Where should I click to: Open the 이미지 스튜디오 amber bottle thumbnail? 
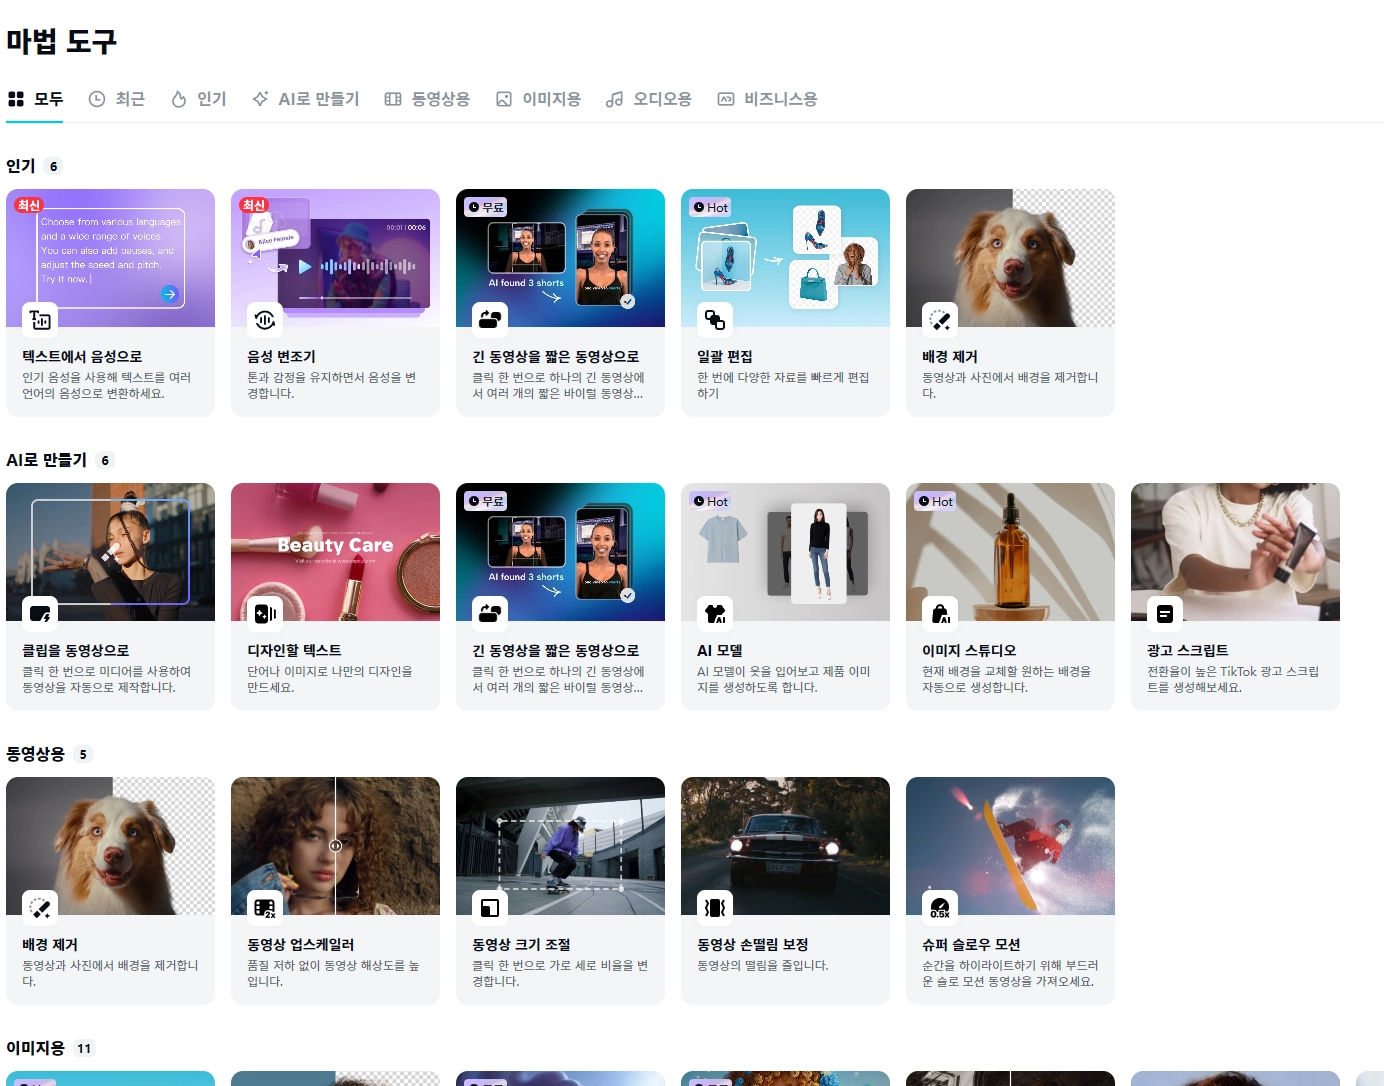tap(1010, 552)
